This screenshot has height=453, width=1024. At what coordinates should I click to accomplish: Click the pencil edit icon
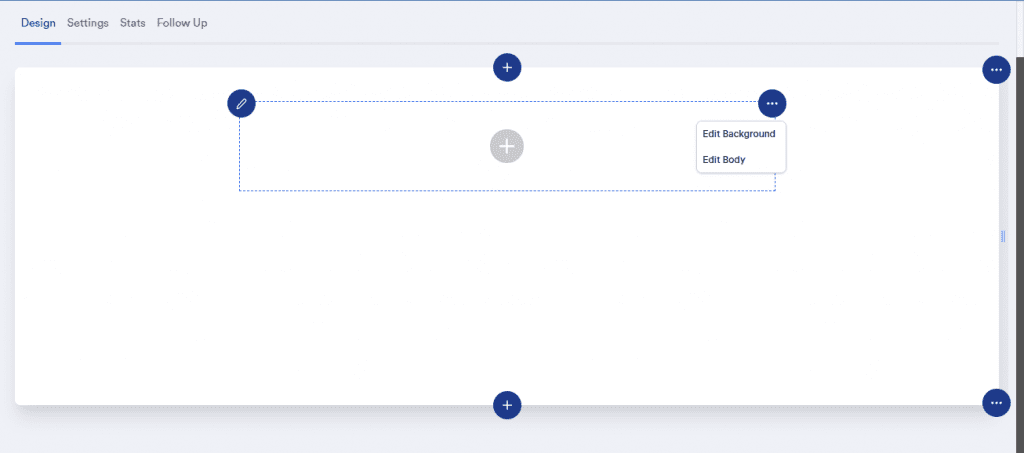tap(241, 103)
